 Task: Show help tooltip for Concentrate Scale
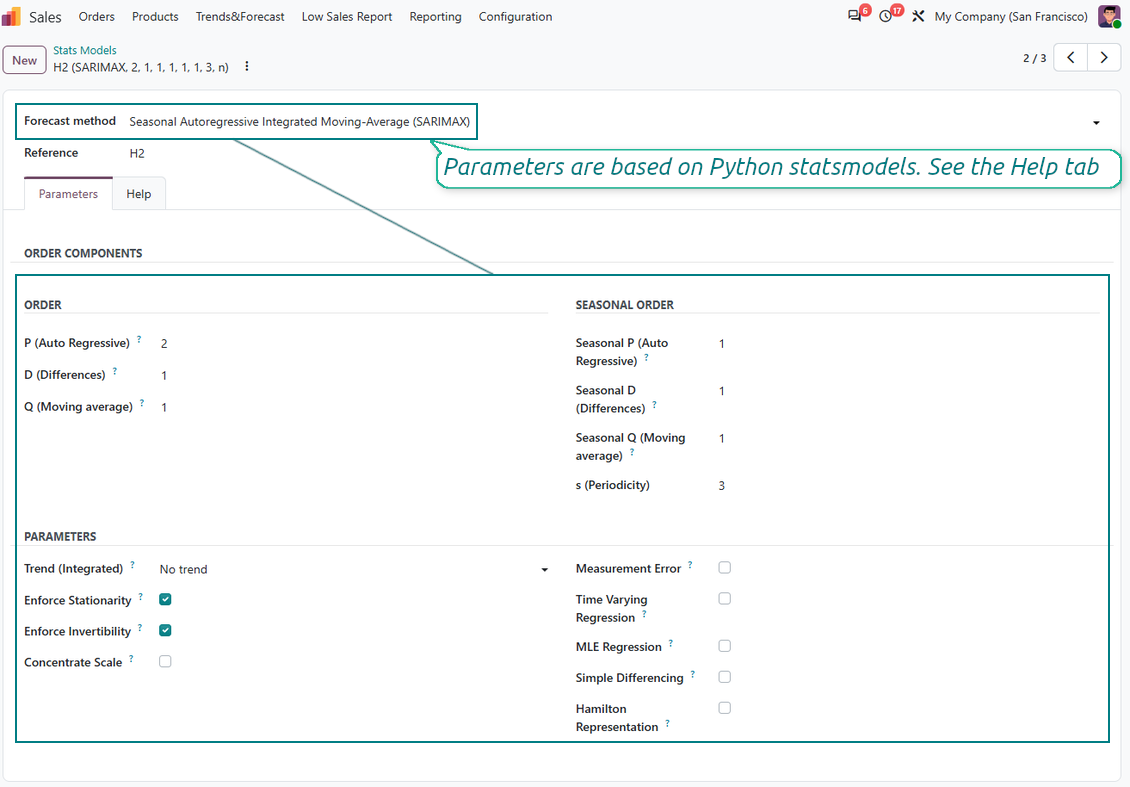tap(131, 658)
